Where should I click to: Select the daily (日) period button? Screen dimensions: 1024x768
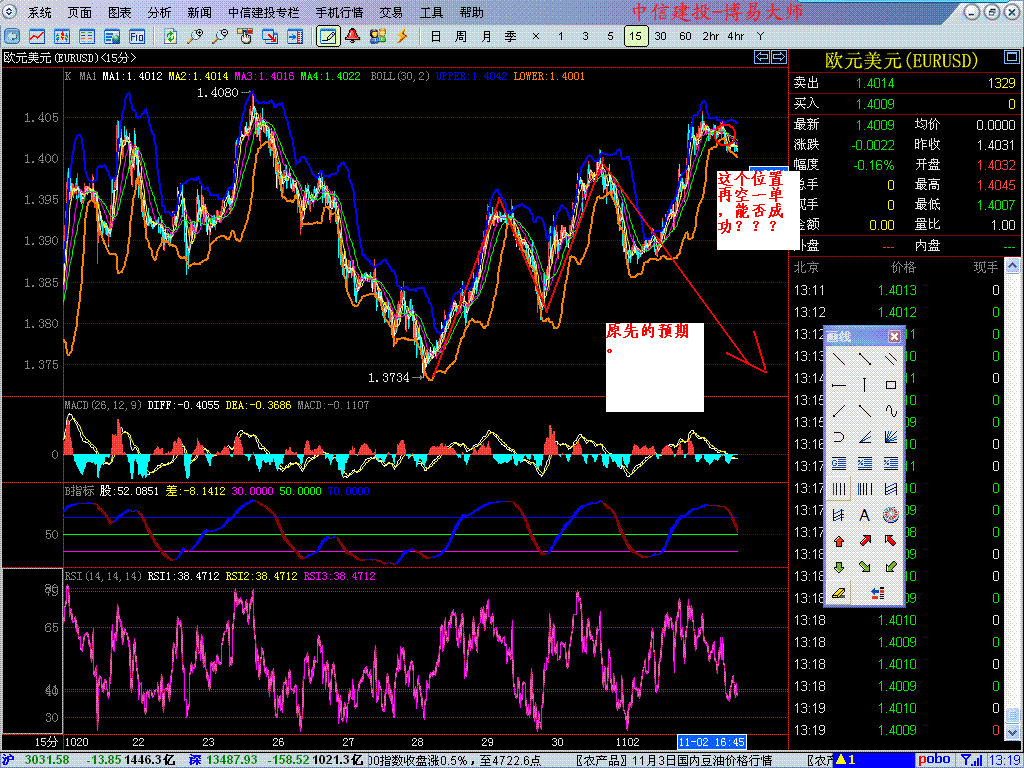pos(435,36)
